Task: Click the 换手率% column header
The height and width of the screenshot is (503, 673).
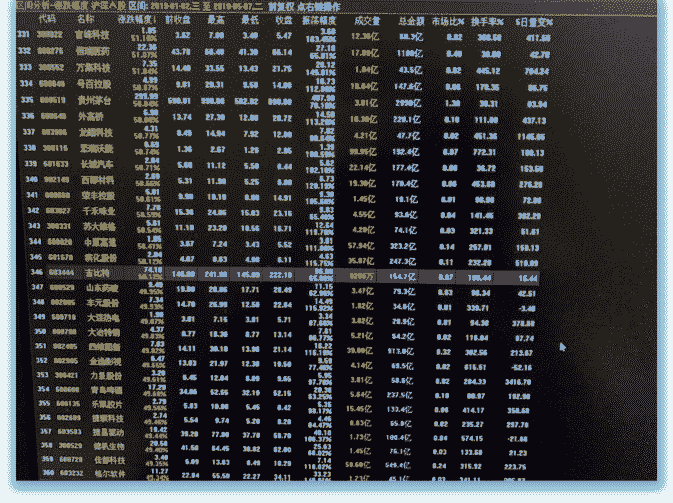Action: click(486, 21)
